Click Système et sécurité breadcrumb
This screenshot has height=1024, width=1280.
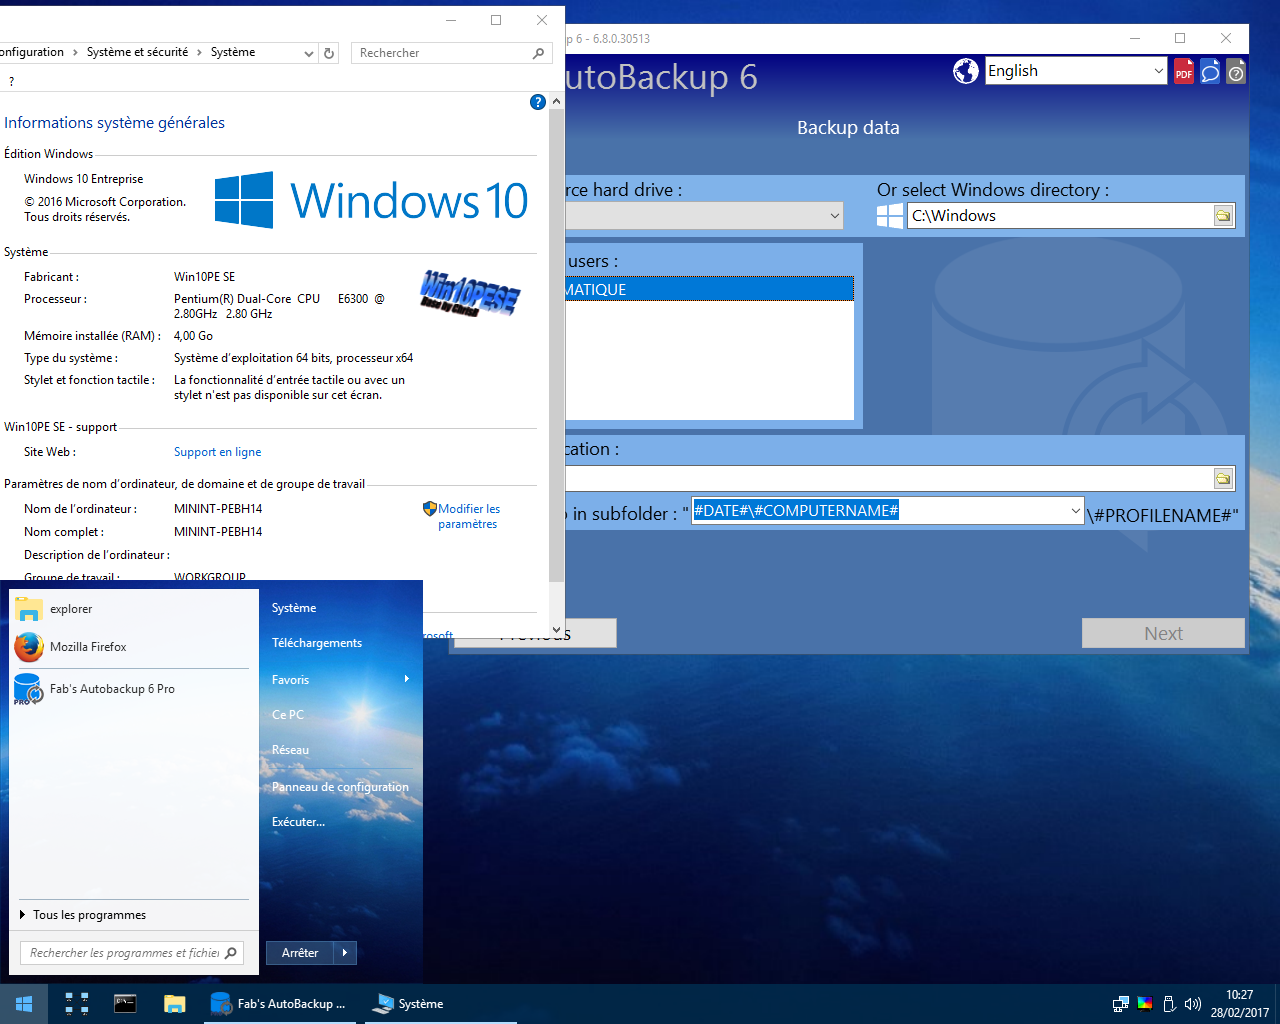(x=137, y=52)
